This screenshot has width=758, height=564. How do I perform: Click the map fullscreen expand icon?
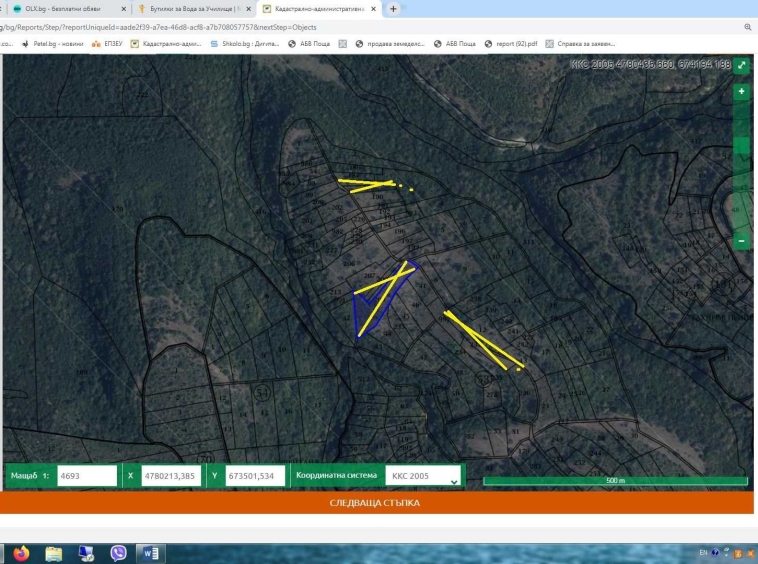tap(741, 64)
